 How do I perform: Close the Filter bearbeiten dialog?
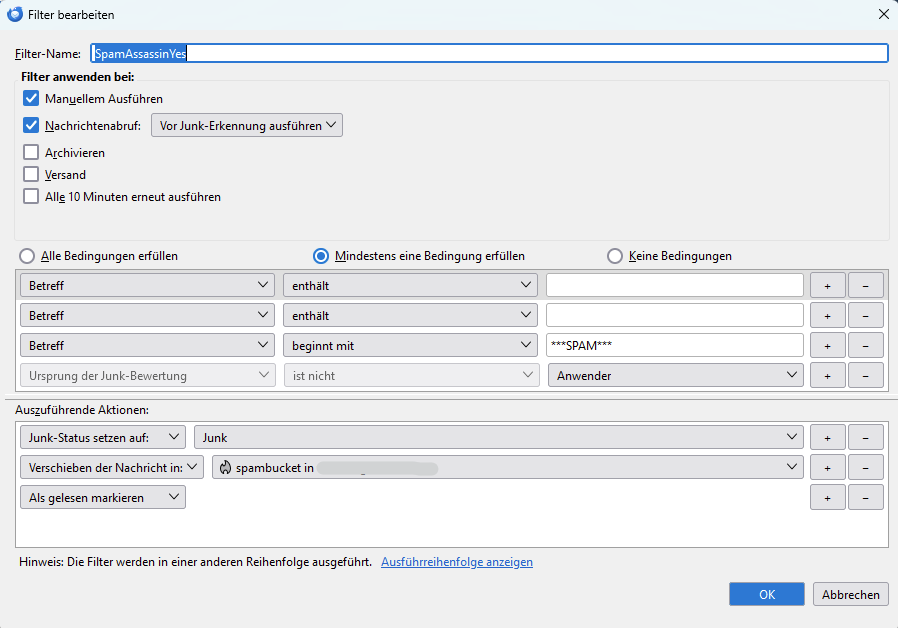click(882, 15)
